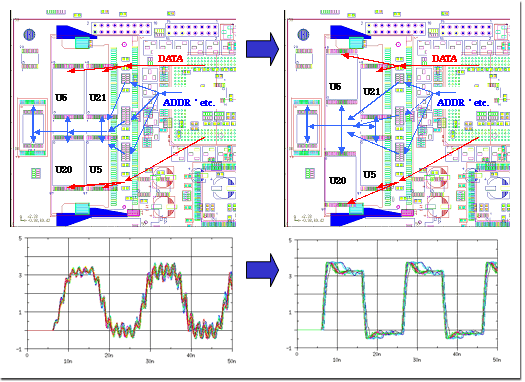Click the round blue mounting hole in left layout
The width and height of the screenshot is (525, 382).
point(29,34)
